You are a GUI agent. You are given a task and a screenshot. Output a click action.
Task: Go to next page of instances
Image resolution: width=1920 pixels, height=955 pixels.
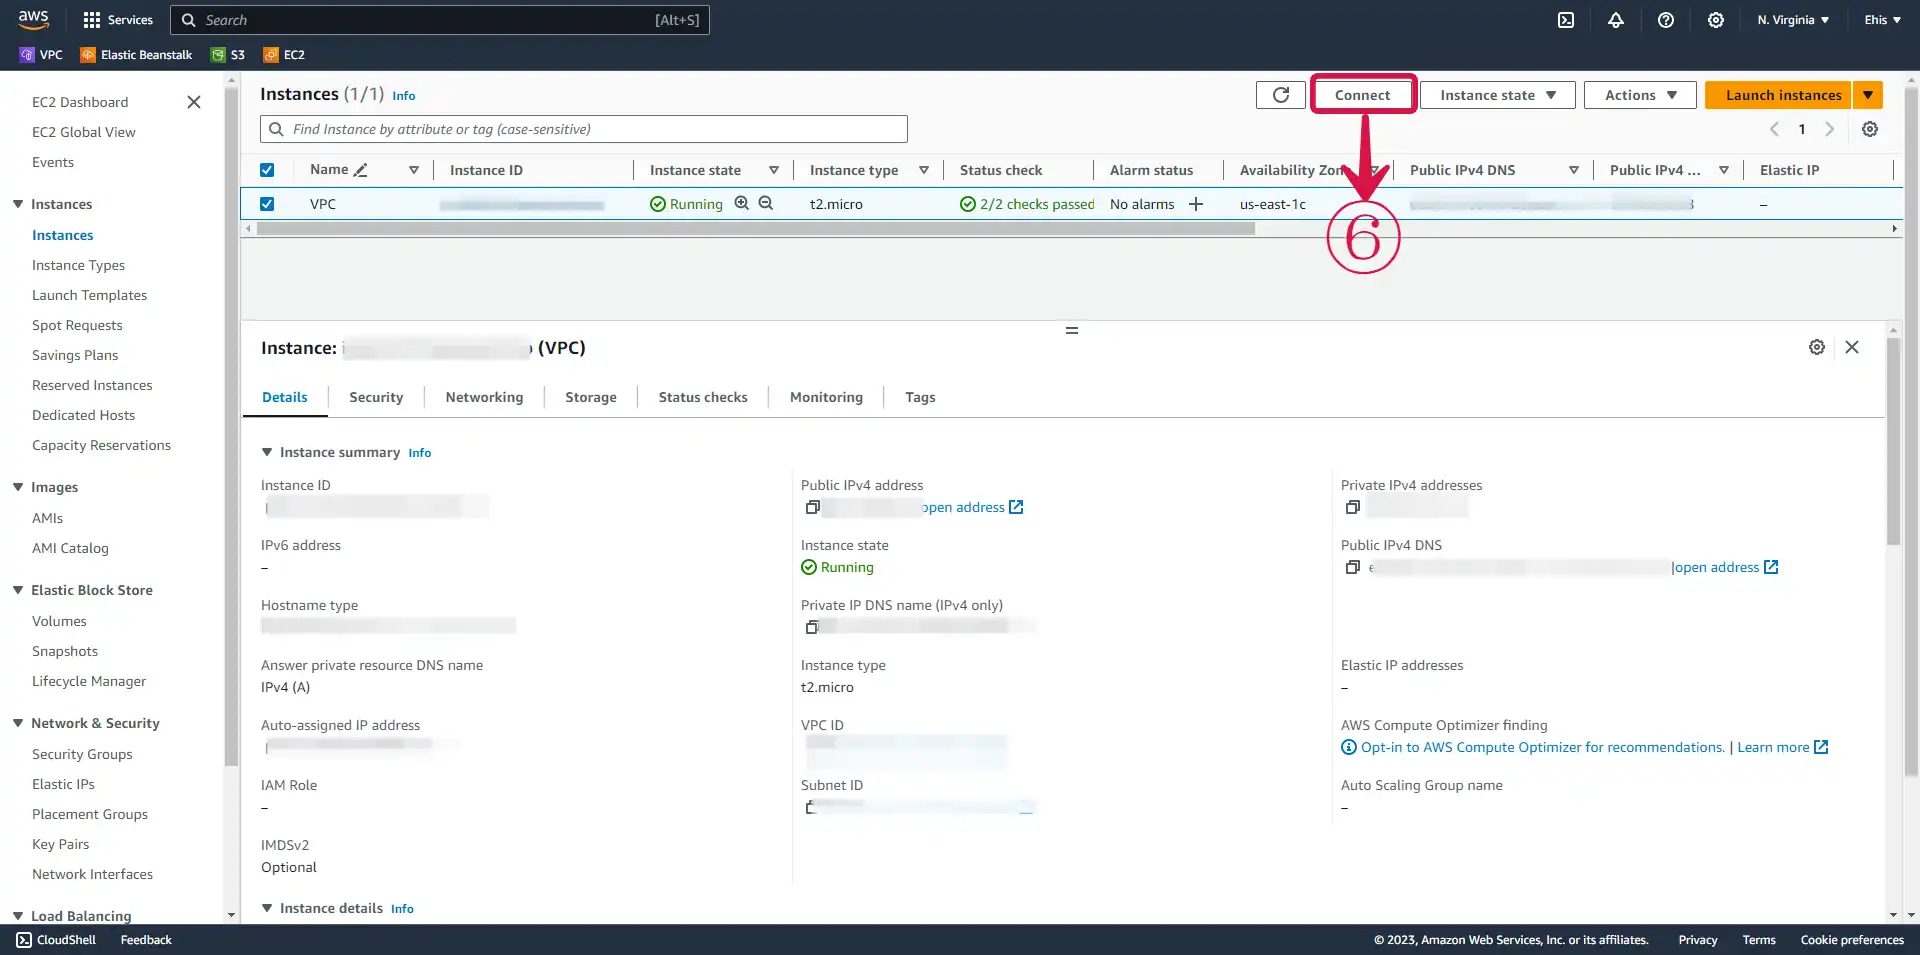(1830, 129)
